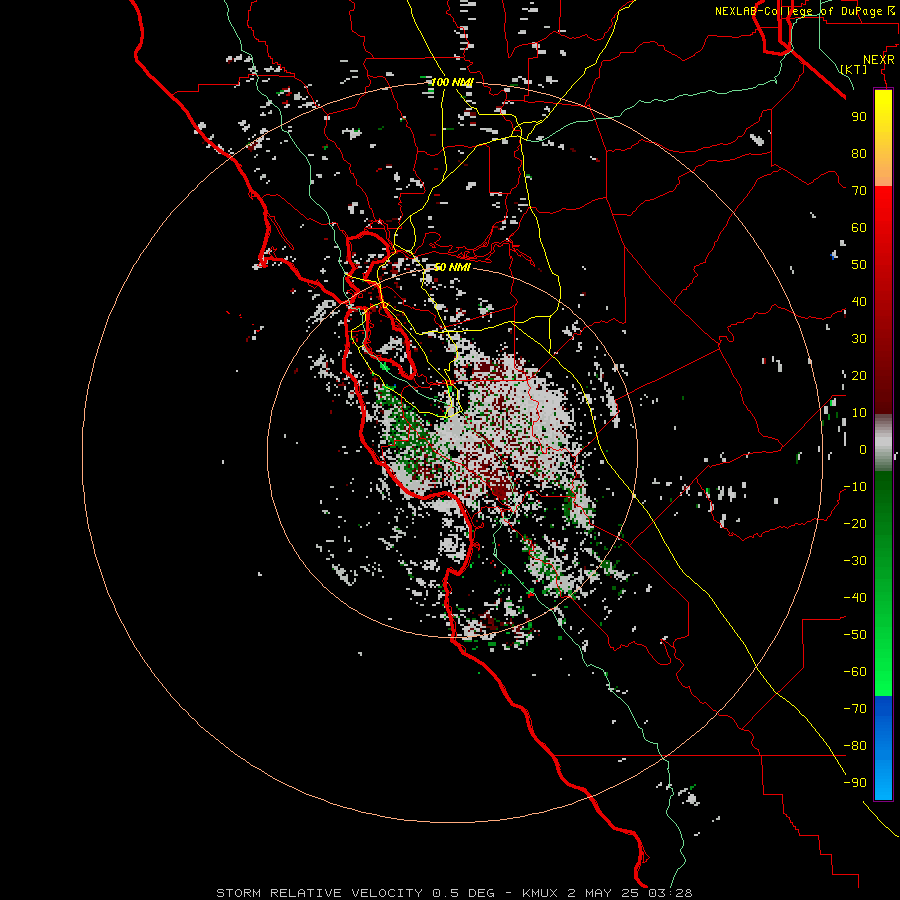Click the 10 value on velocity scale

coord(859,413)
